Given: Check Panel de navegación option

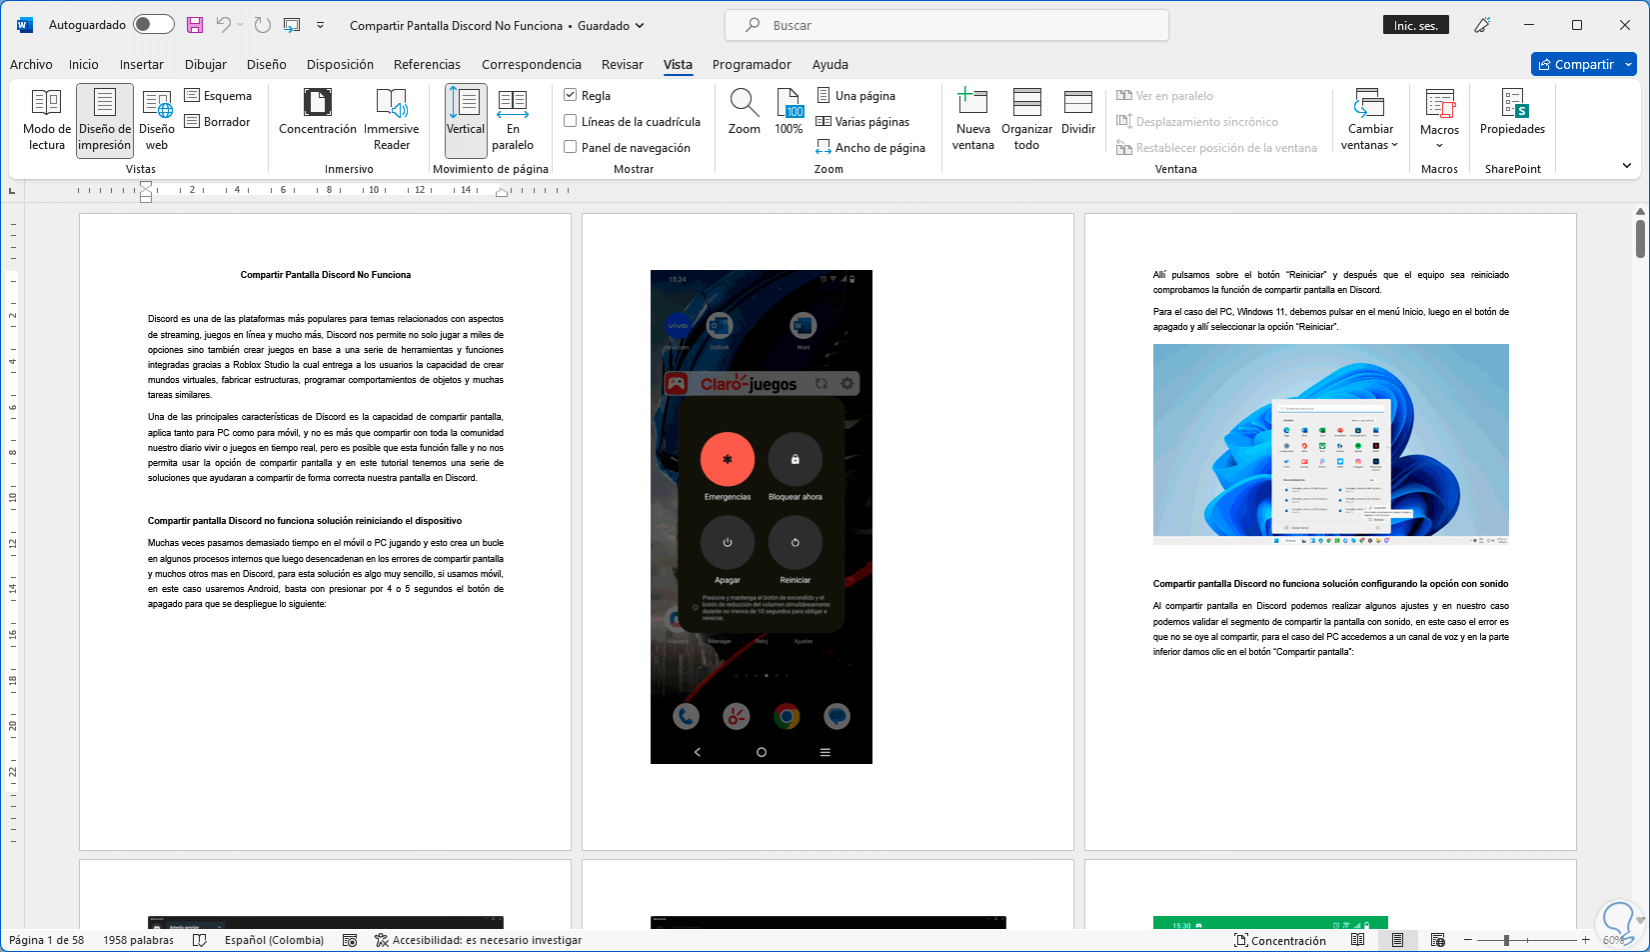Looking at the screenshot, I should (x=571, y=148).
